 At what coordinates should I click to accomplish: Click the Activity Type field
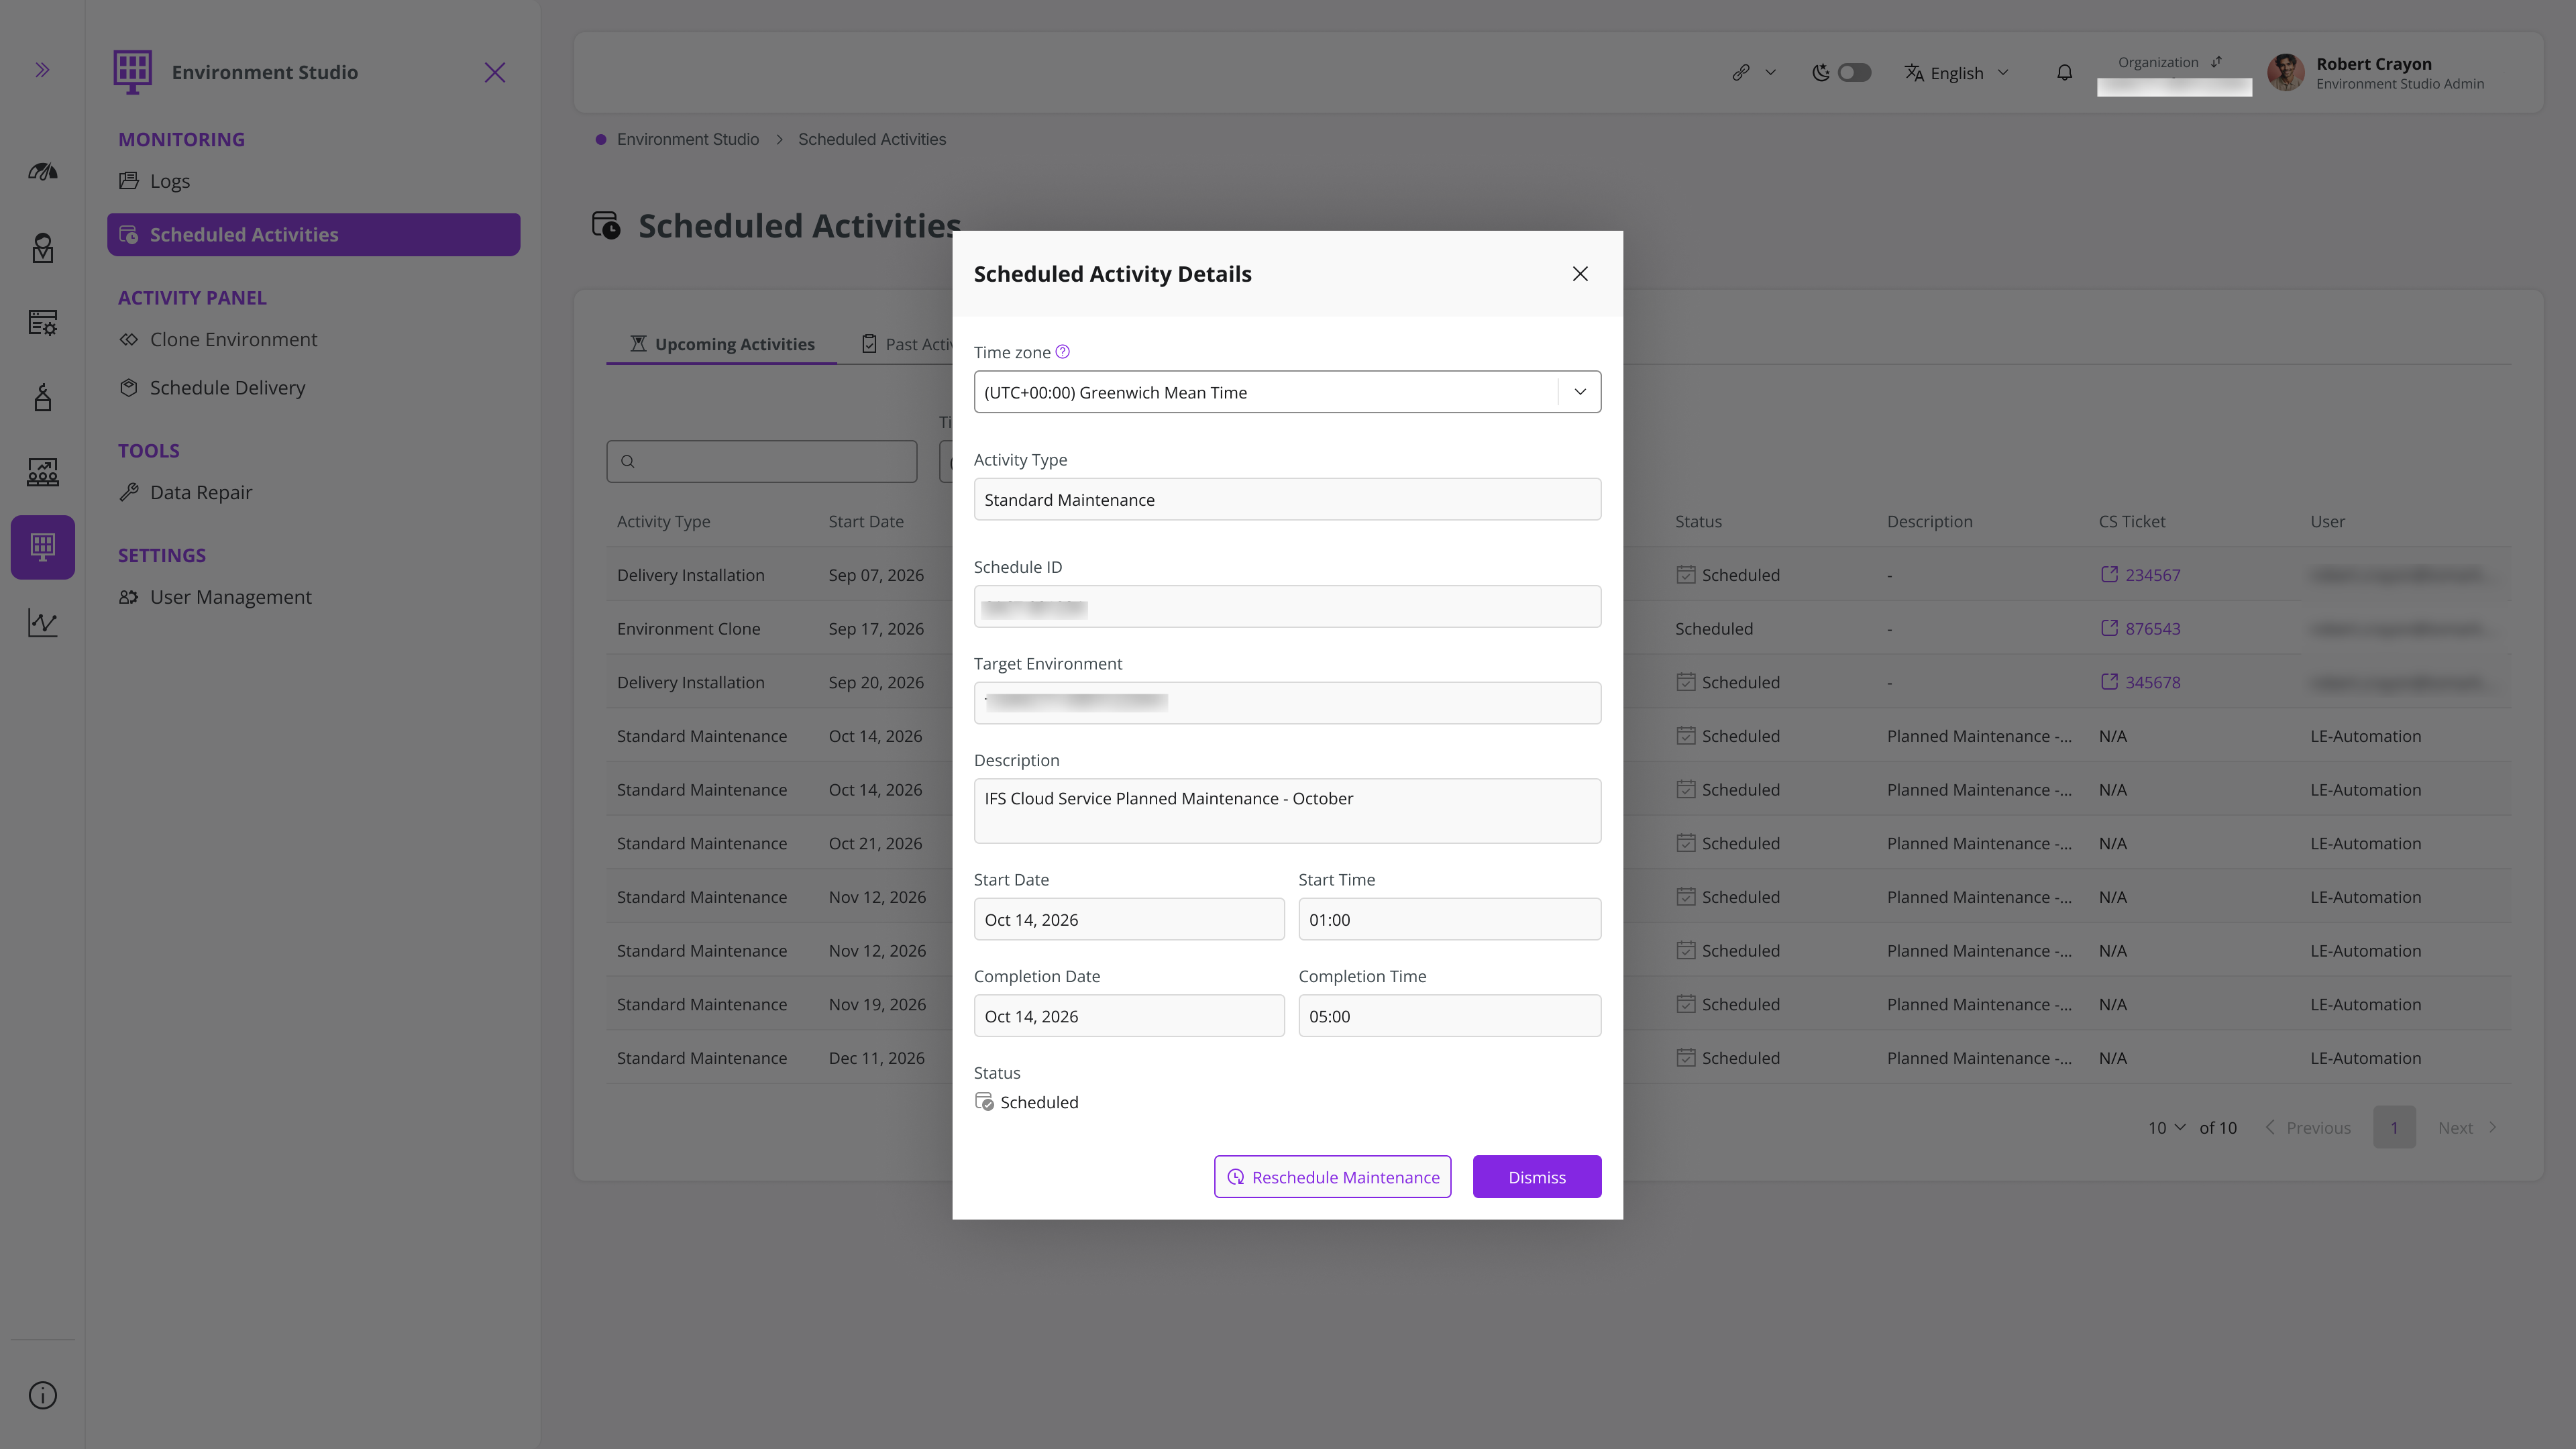click(1288, 500)
